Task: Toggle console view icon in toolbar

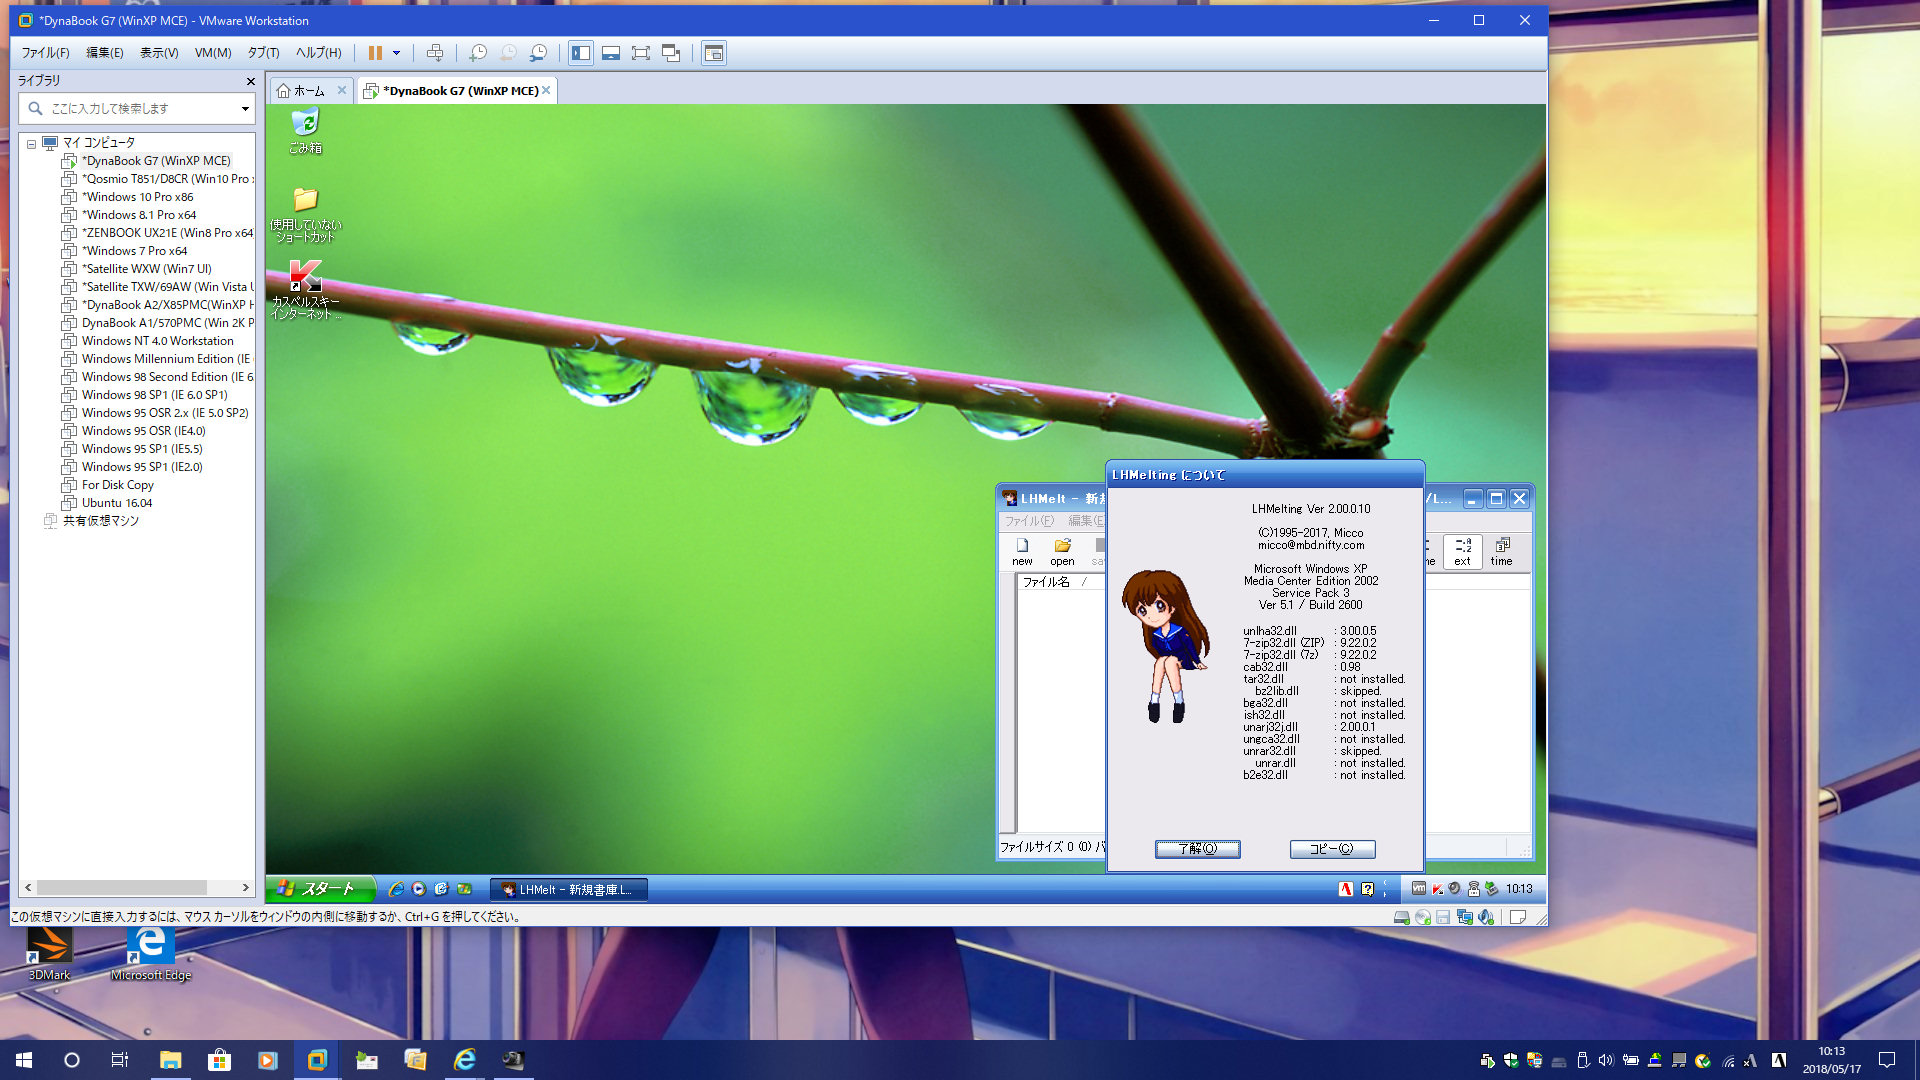Action: pyautogui.click(x=714, y=53)
